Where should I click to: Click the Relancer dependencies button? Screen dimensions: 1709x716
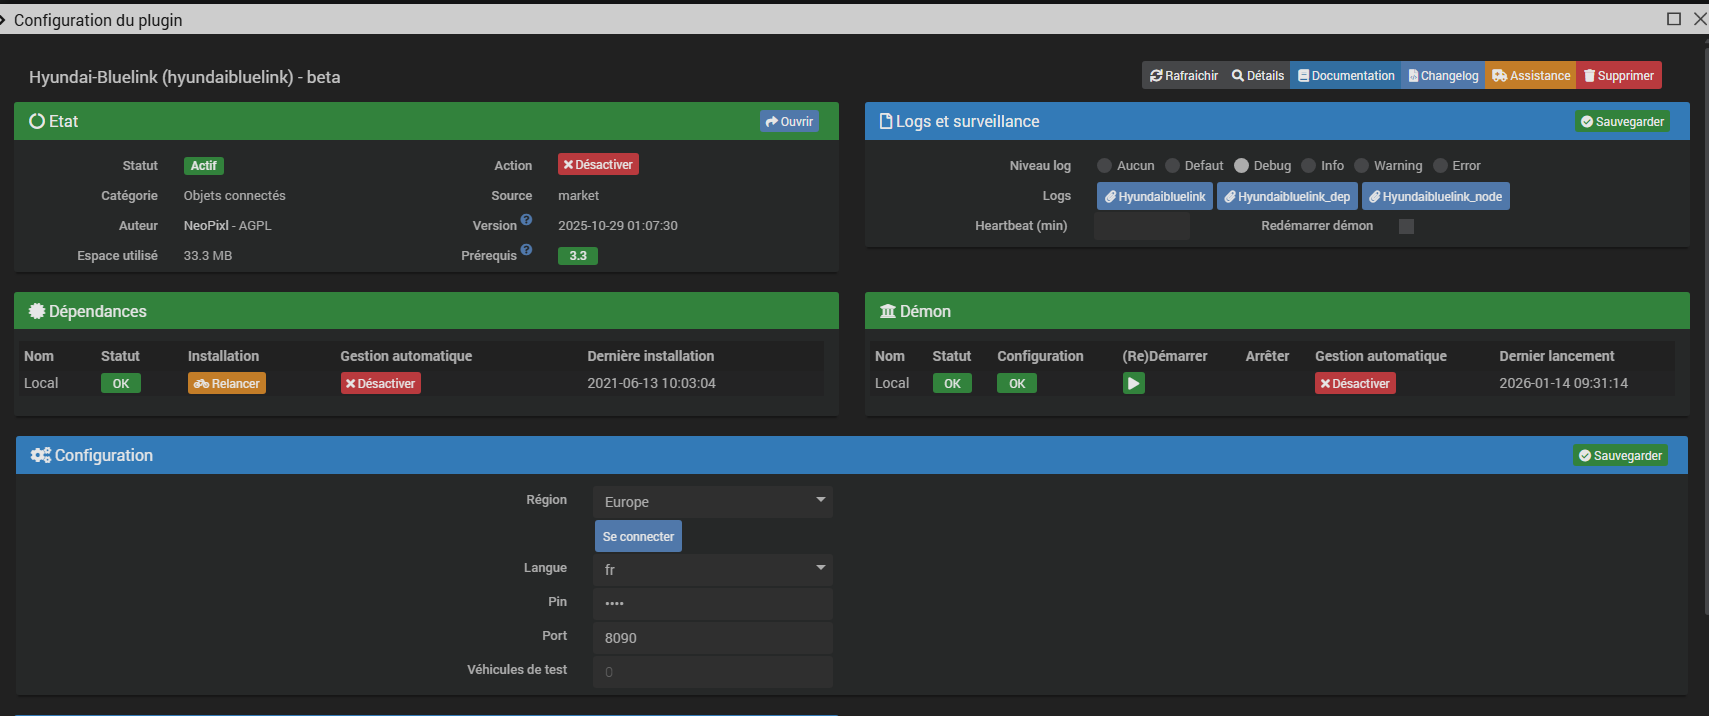227,384
